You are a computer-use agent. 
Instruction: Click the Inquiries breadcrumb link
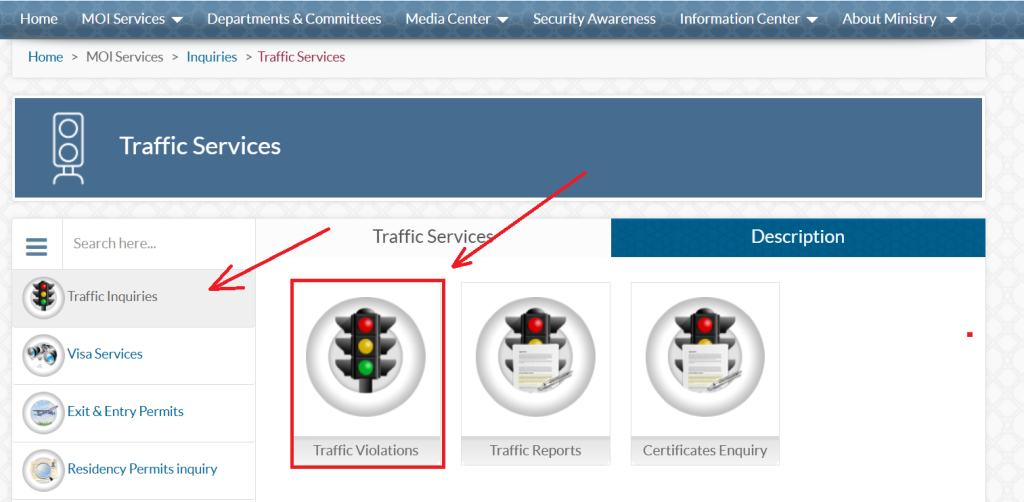(212, 57)
